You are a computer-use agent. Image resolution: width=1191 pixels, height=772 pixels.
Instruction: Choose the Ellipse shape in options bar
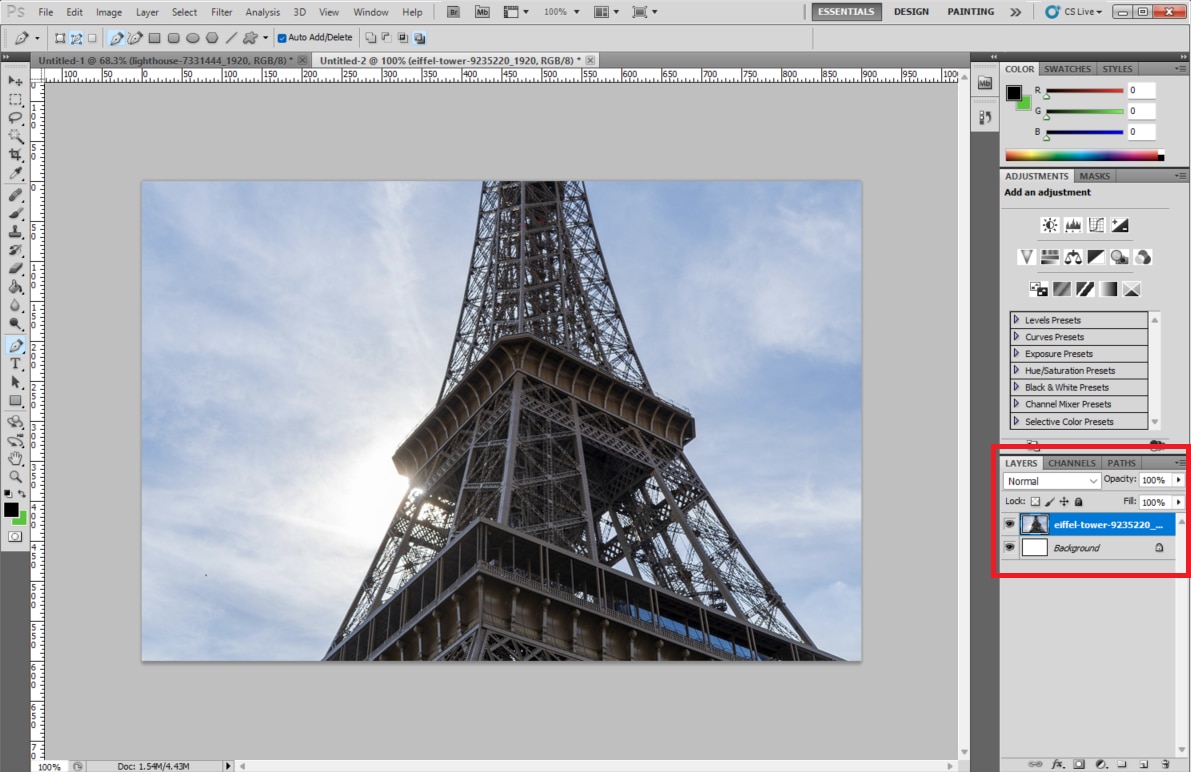pyautogui.click(x=193, y=37)
